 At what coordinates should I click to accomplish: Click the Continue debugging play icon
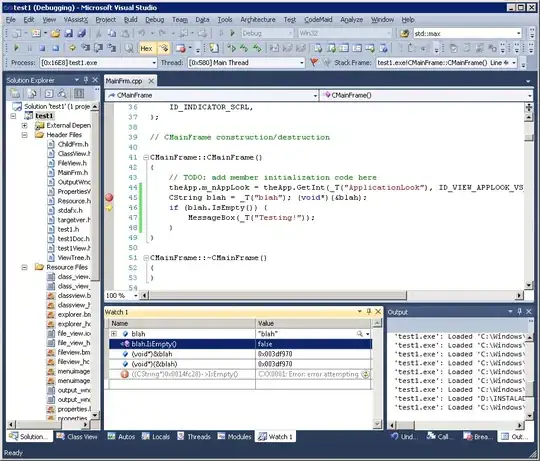[16, 48]
